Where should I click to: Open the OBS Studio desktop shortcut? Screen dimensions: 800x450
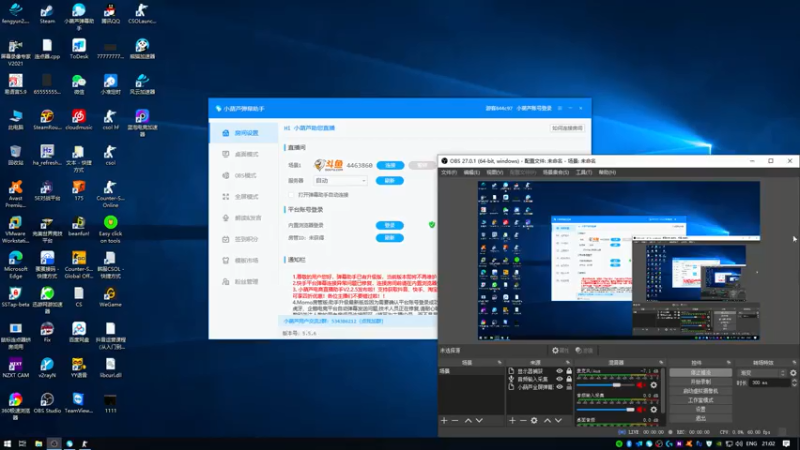click(47, 403)
